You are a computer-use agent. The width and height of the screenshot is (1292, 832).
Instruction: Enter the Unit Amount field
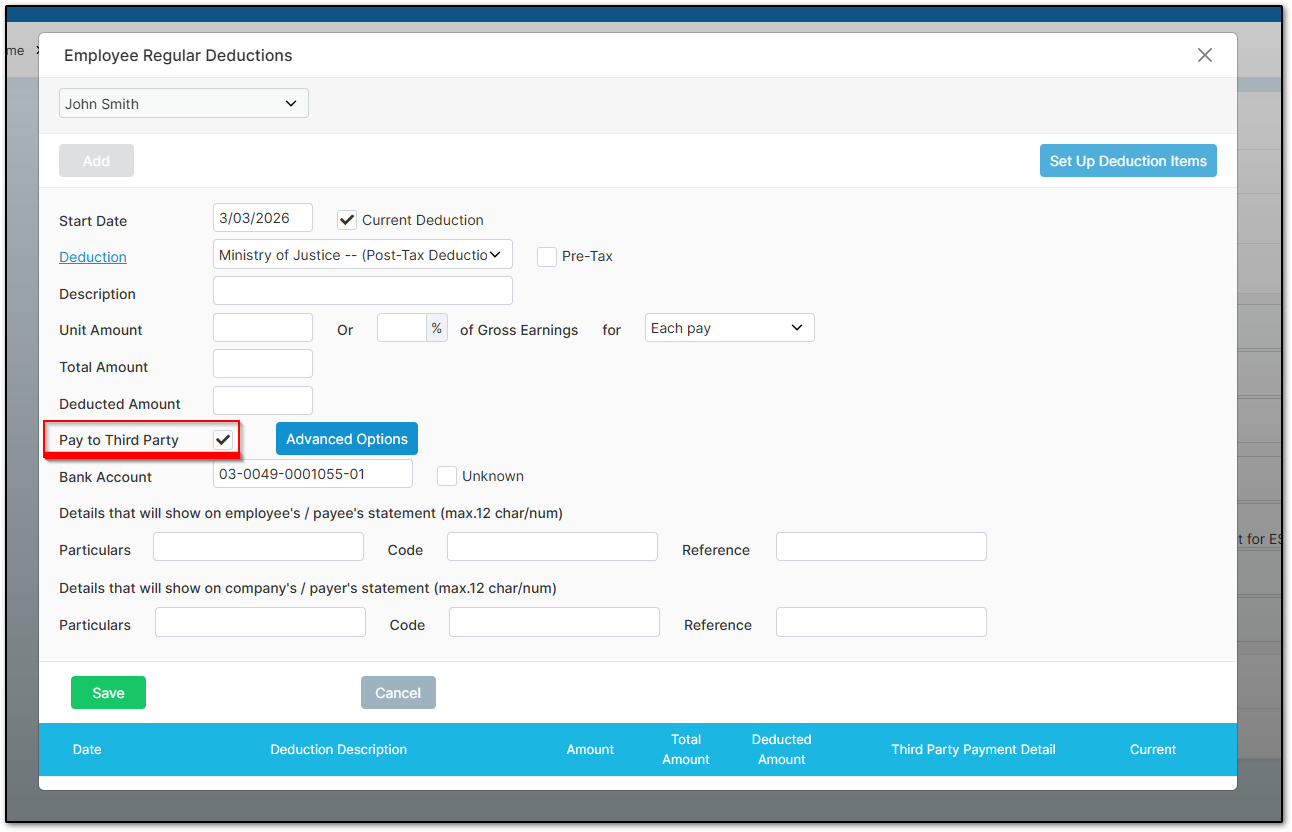click(x=262, y=327)
